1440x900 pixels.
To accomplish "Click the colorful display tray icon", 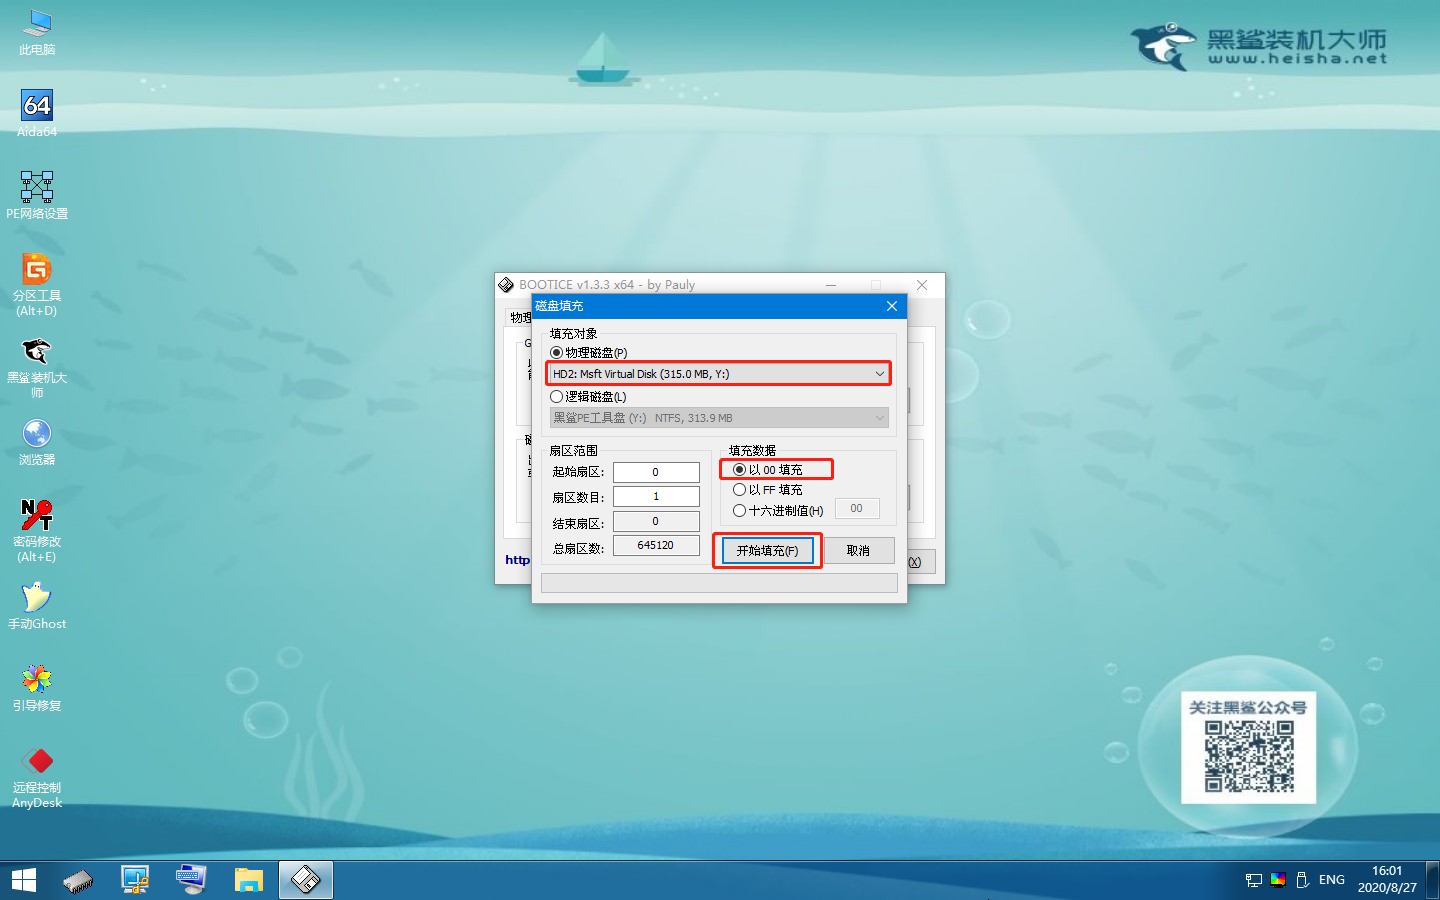I will [x=1278, y=880].
